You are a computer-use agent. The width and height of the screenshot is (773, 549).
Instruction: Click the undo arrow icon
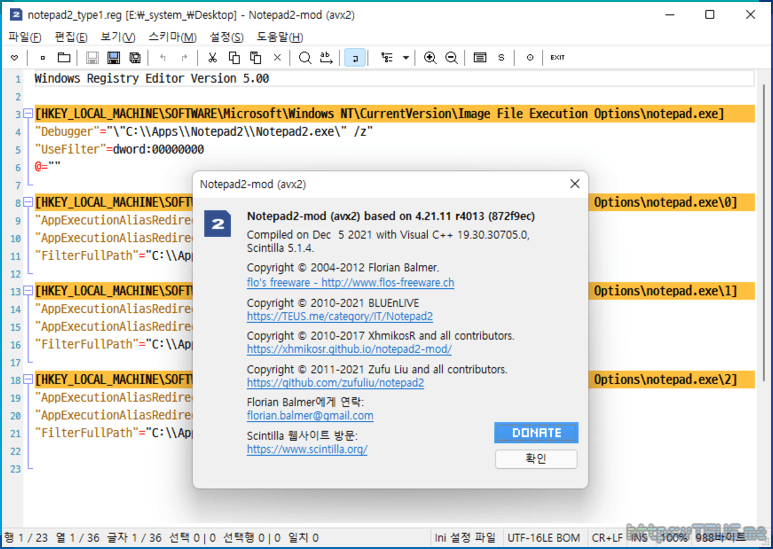163,58
